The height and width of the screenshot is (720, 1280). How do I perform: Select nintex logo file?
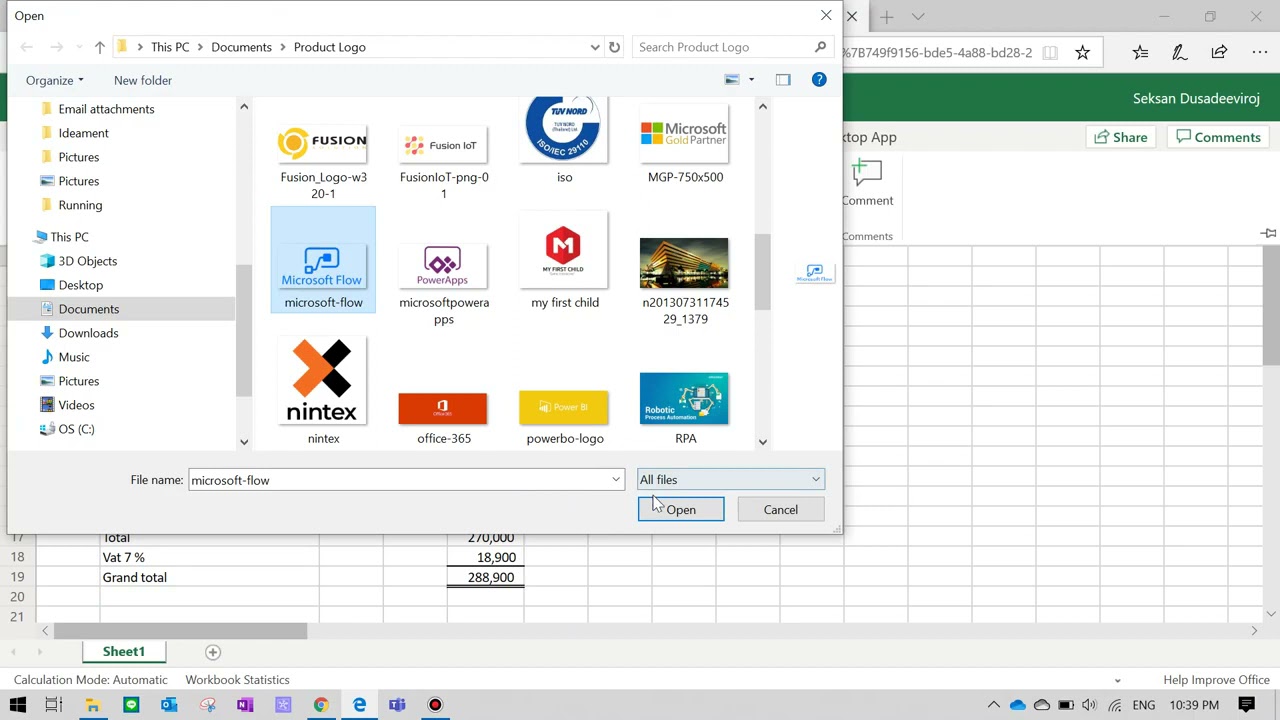[x=323, y=392]
